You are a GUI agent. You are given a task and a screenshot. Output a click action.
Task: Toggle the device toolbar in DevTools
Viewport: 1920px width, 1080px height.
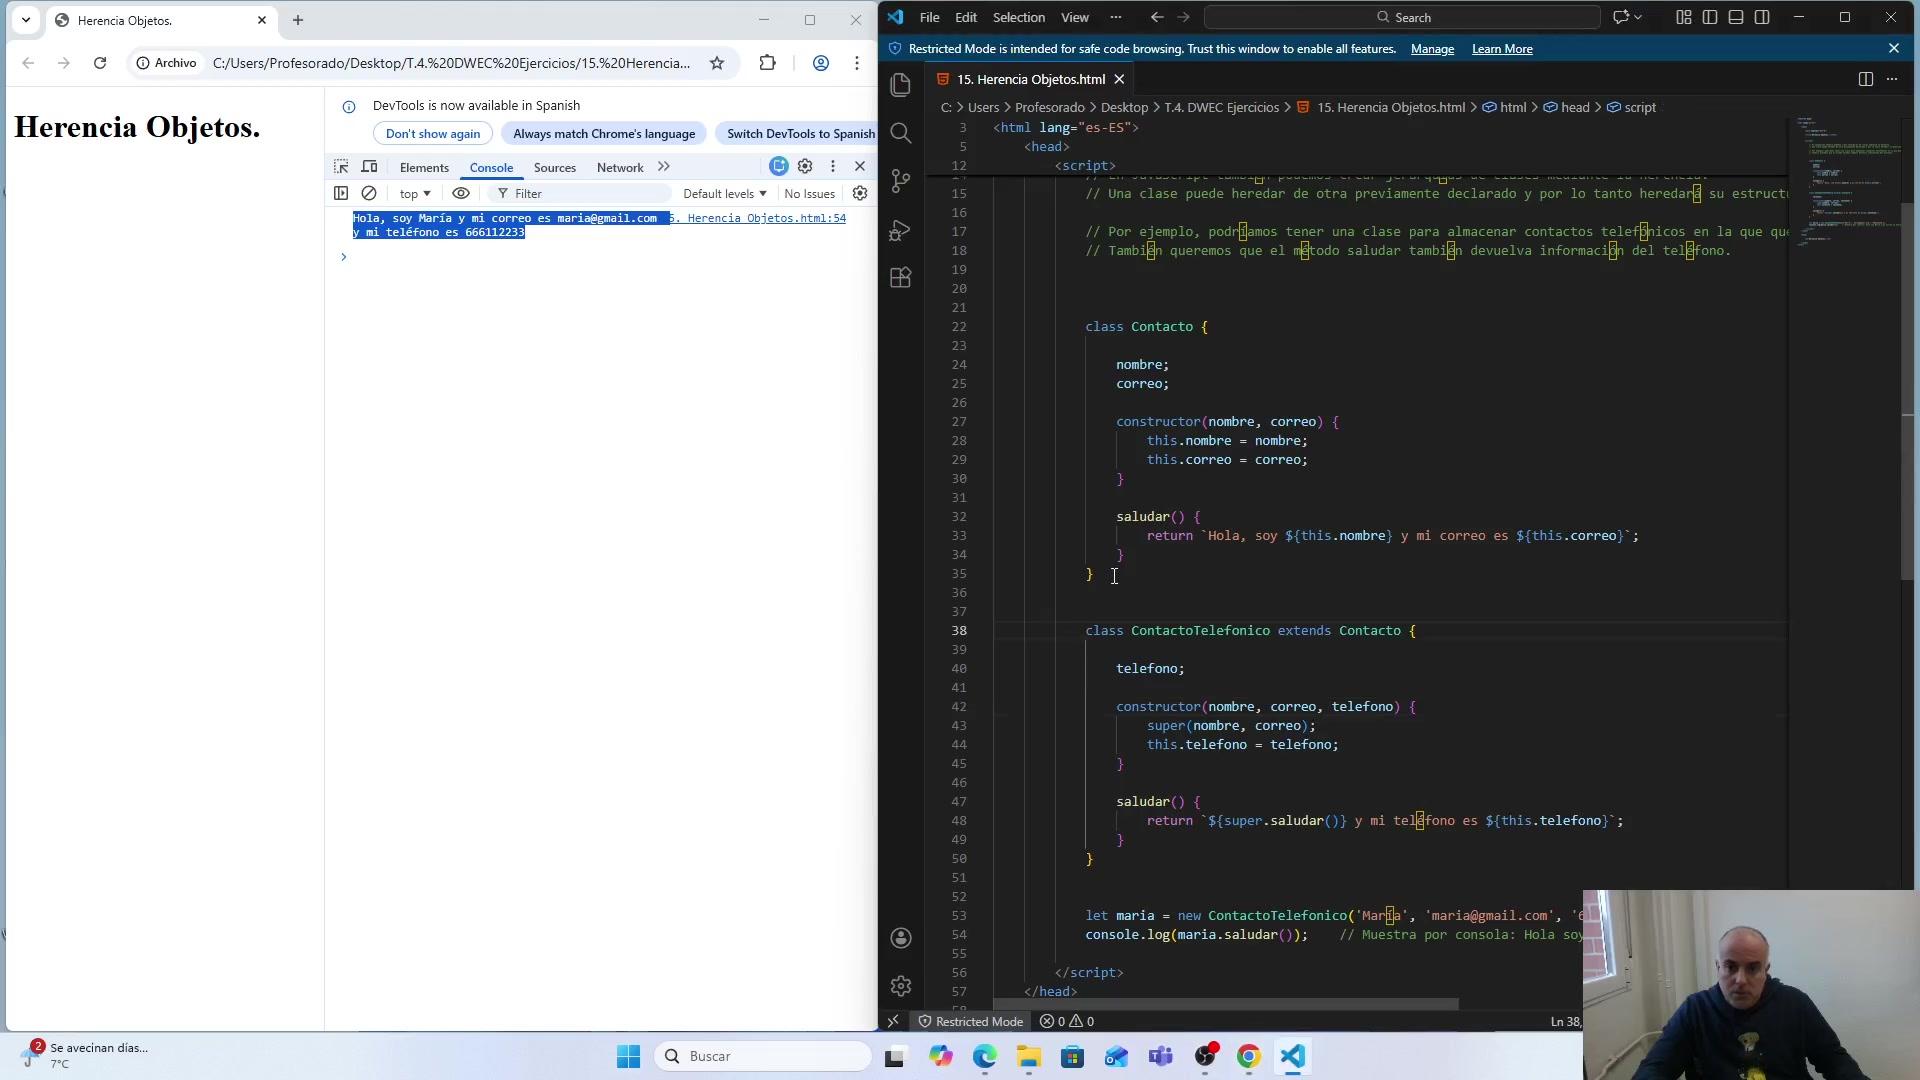[369, 167]
